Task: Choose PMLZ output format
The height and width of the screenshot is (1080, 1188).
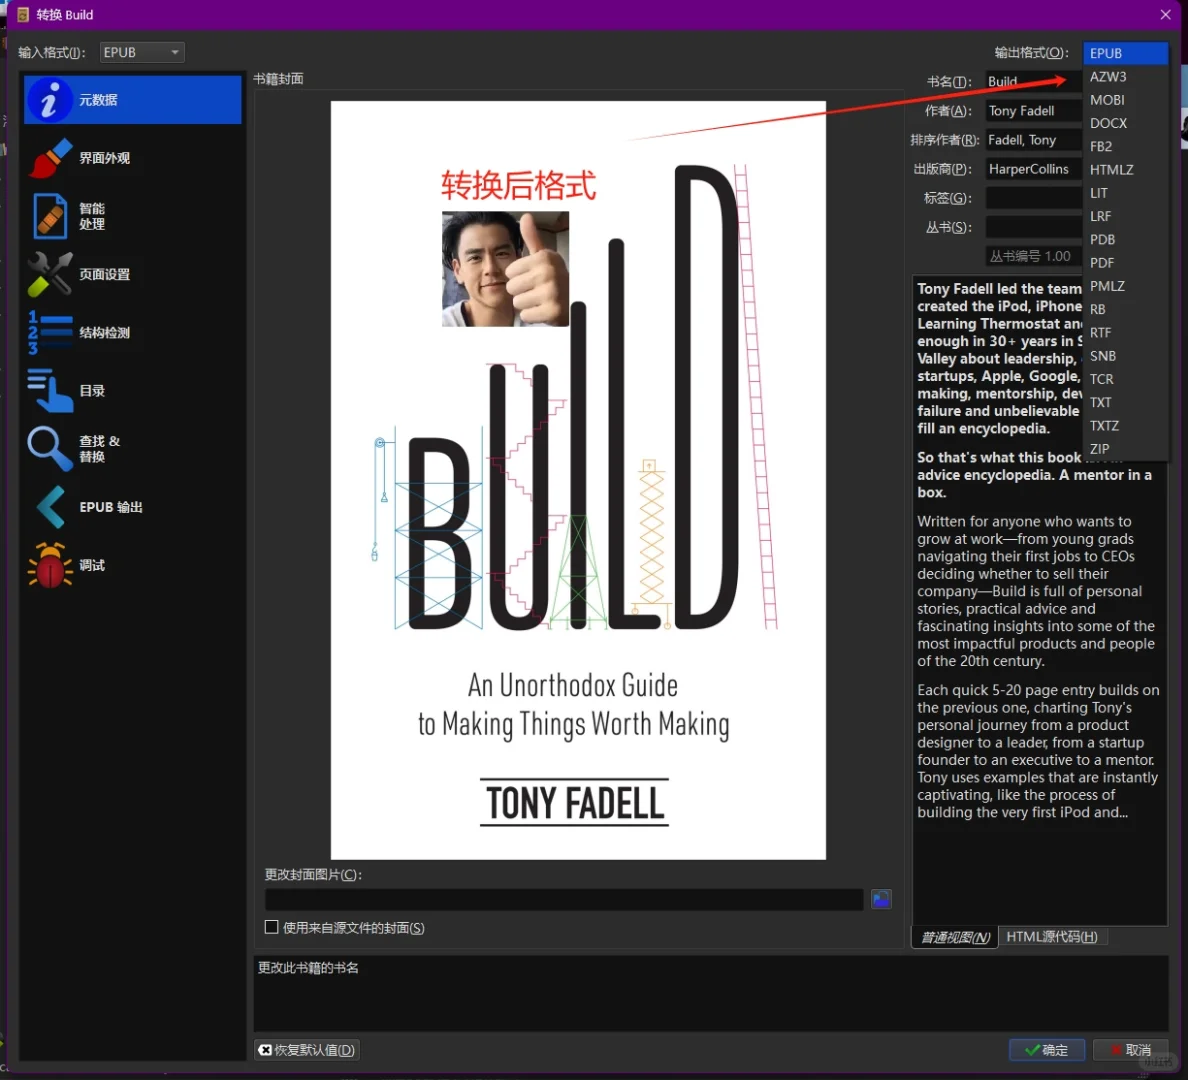Action: (1125, 286)
